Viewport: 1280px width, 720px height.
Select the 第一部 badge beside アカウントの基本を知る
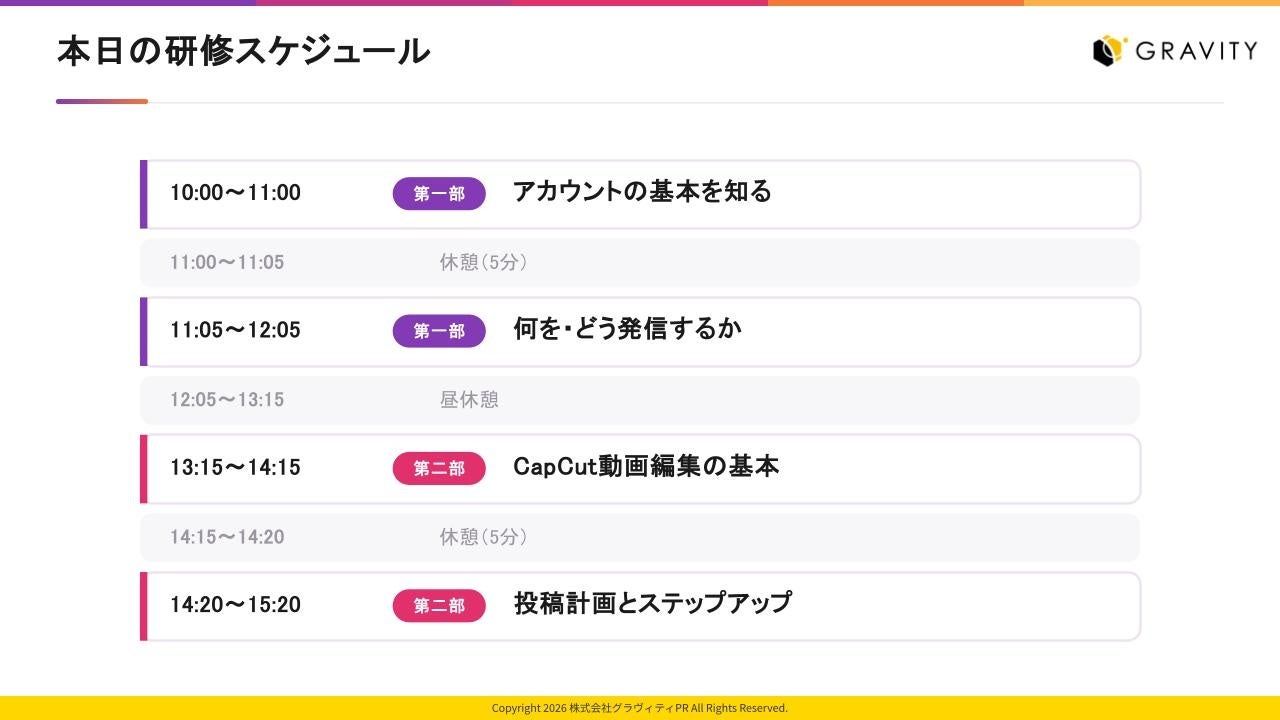(x=439, y=194)
